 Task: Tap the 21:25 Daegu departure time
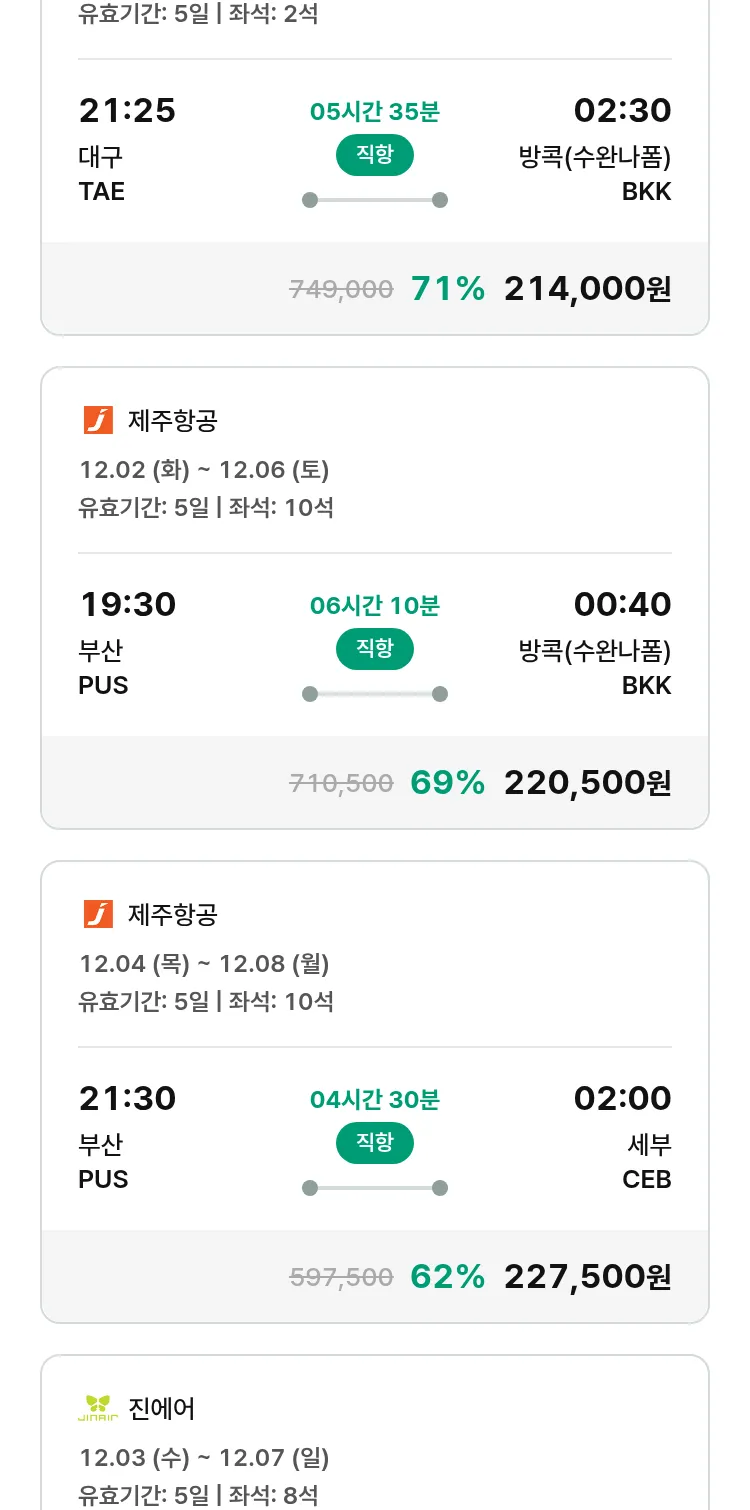[x=127, y=110]
